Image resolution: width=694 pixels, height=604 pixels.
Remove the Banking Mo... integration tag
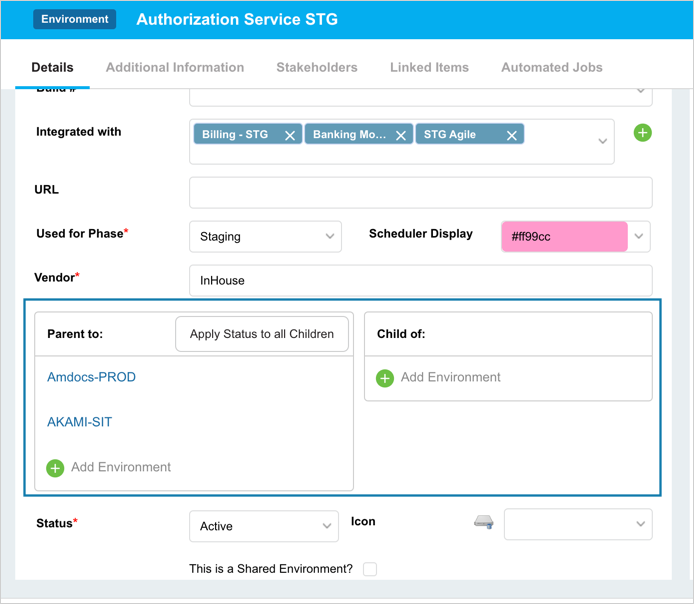401,135
